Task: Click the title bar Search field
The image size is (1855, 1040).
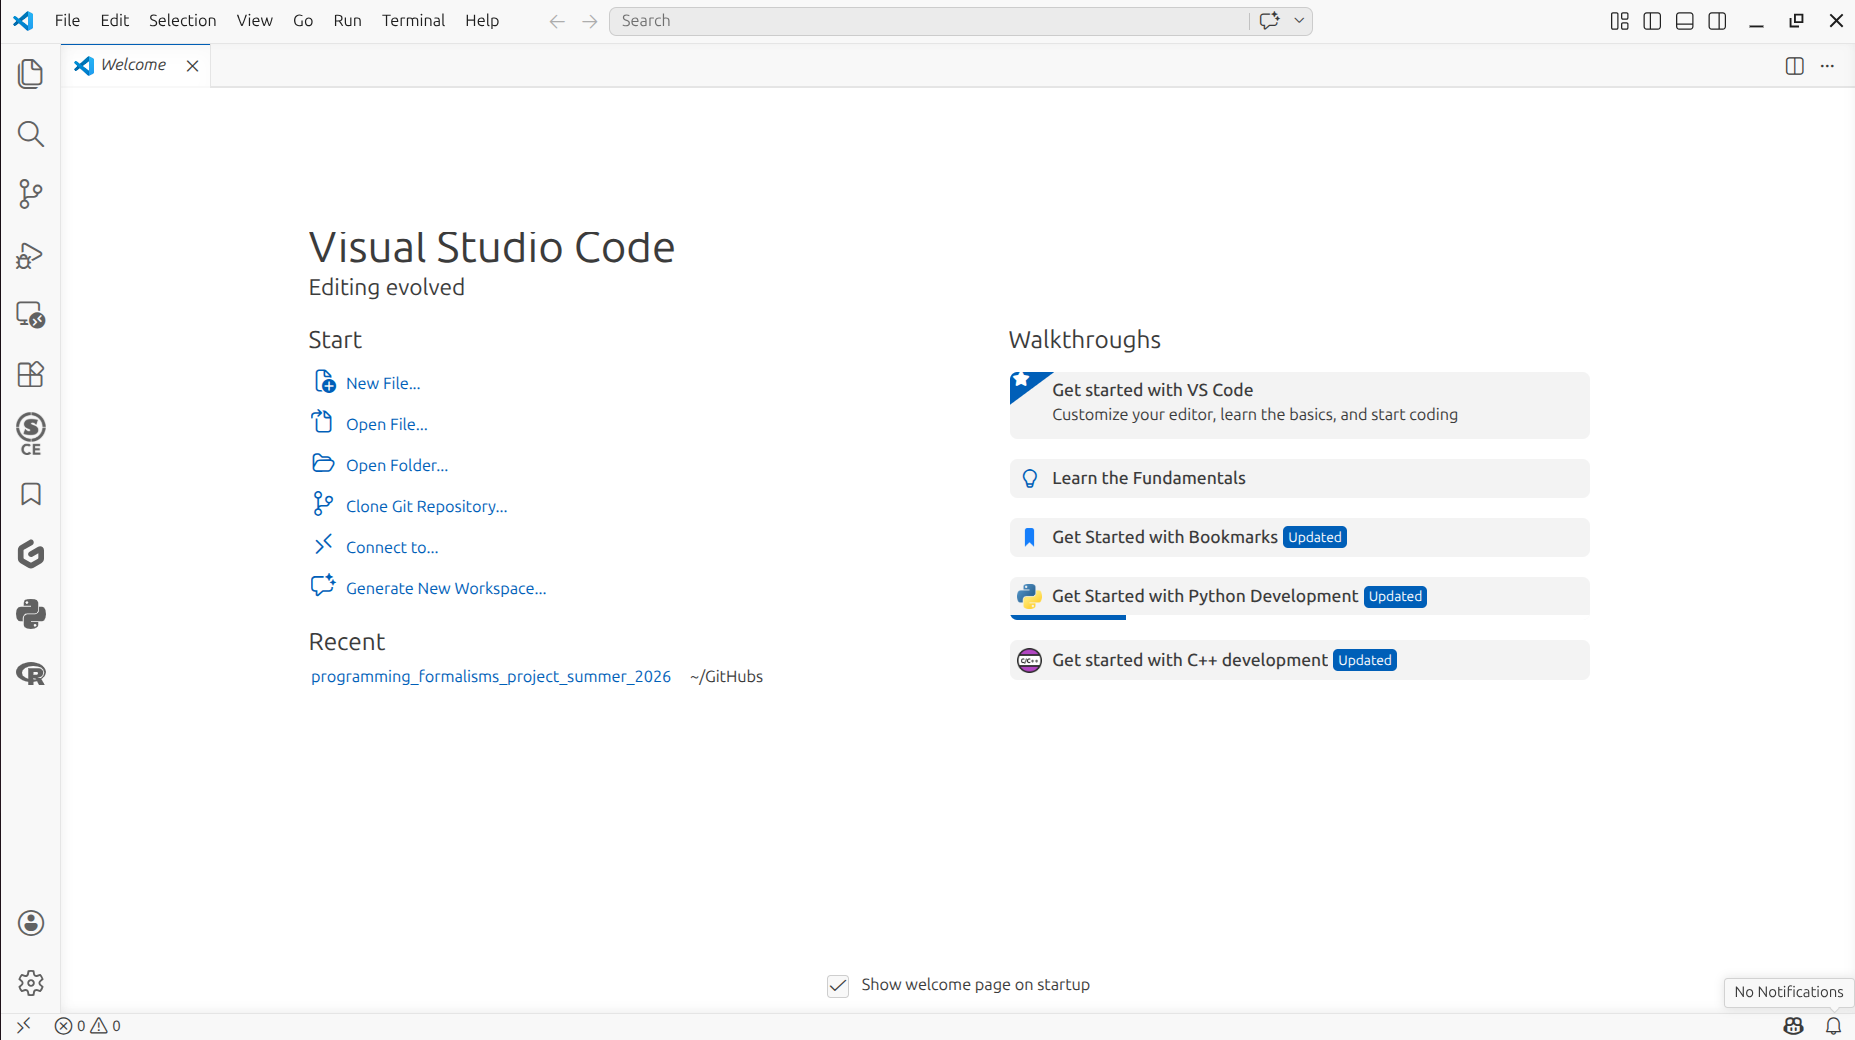Action: point(930,21)
